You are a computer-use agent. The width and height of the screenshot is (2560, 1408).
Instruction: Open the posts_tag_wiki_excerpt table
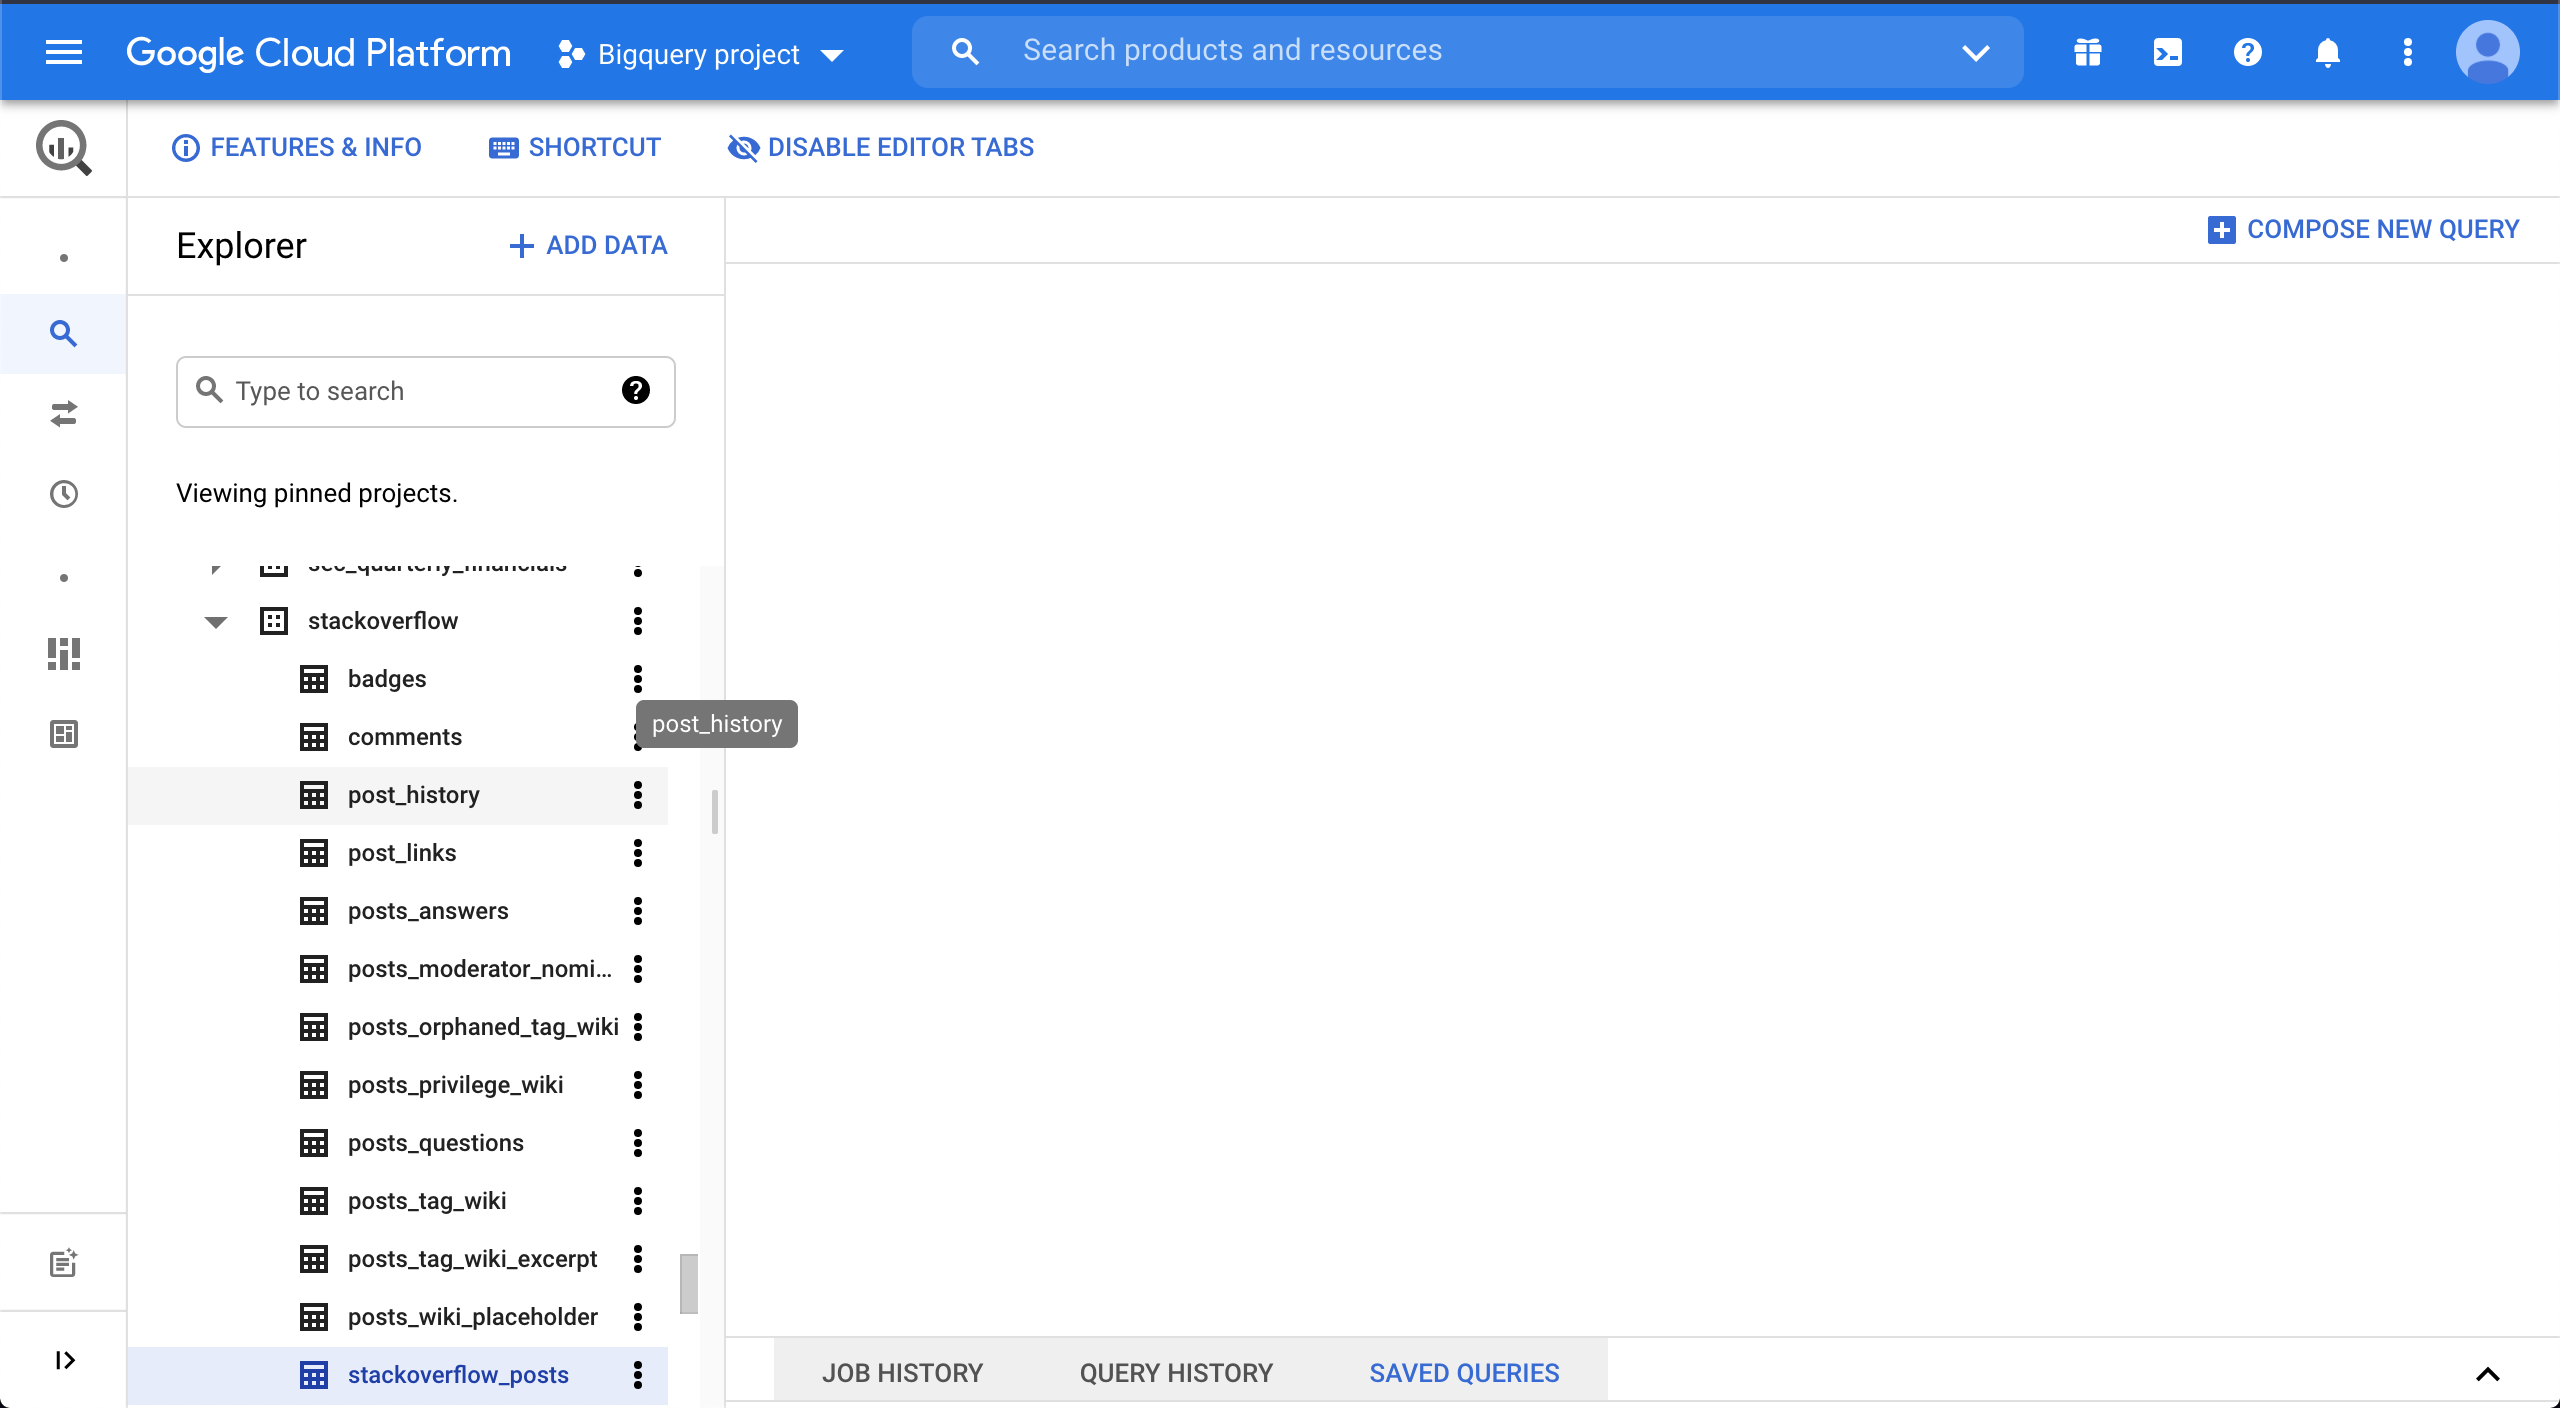tap(472, 1259)
